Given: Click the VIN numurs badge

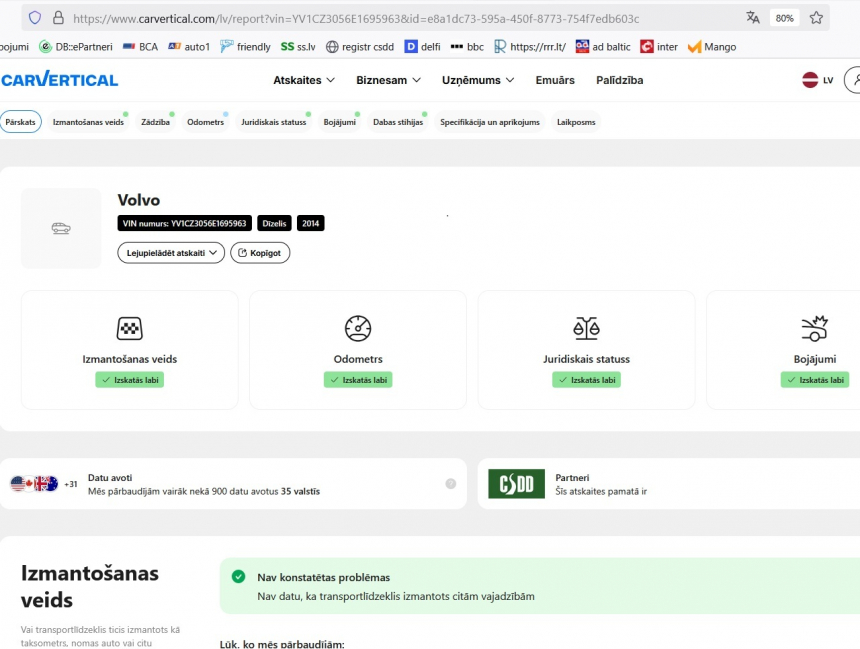Looking at the screenshot, I should (x=184, y=223).
